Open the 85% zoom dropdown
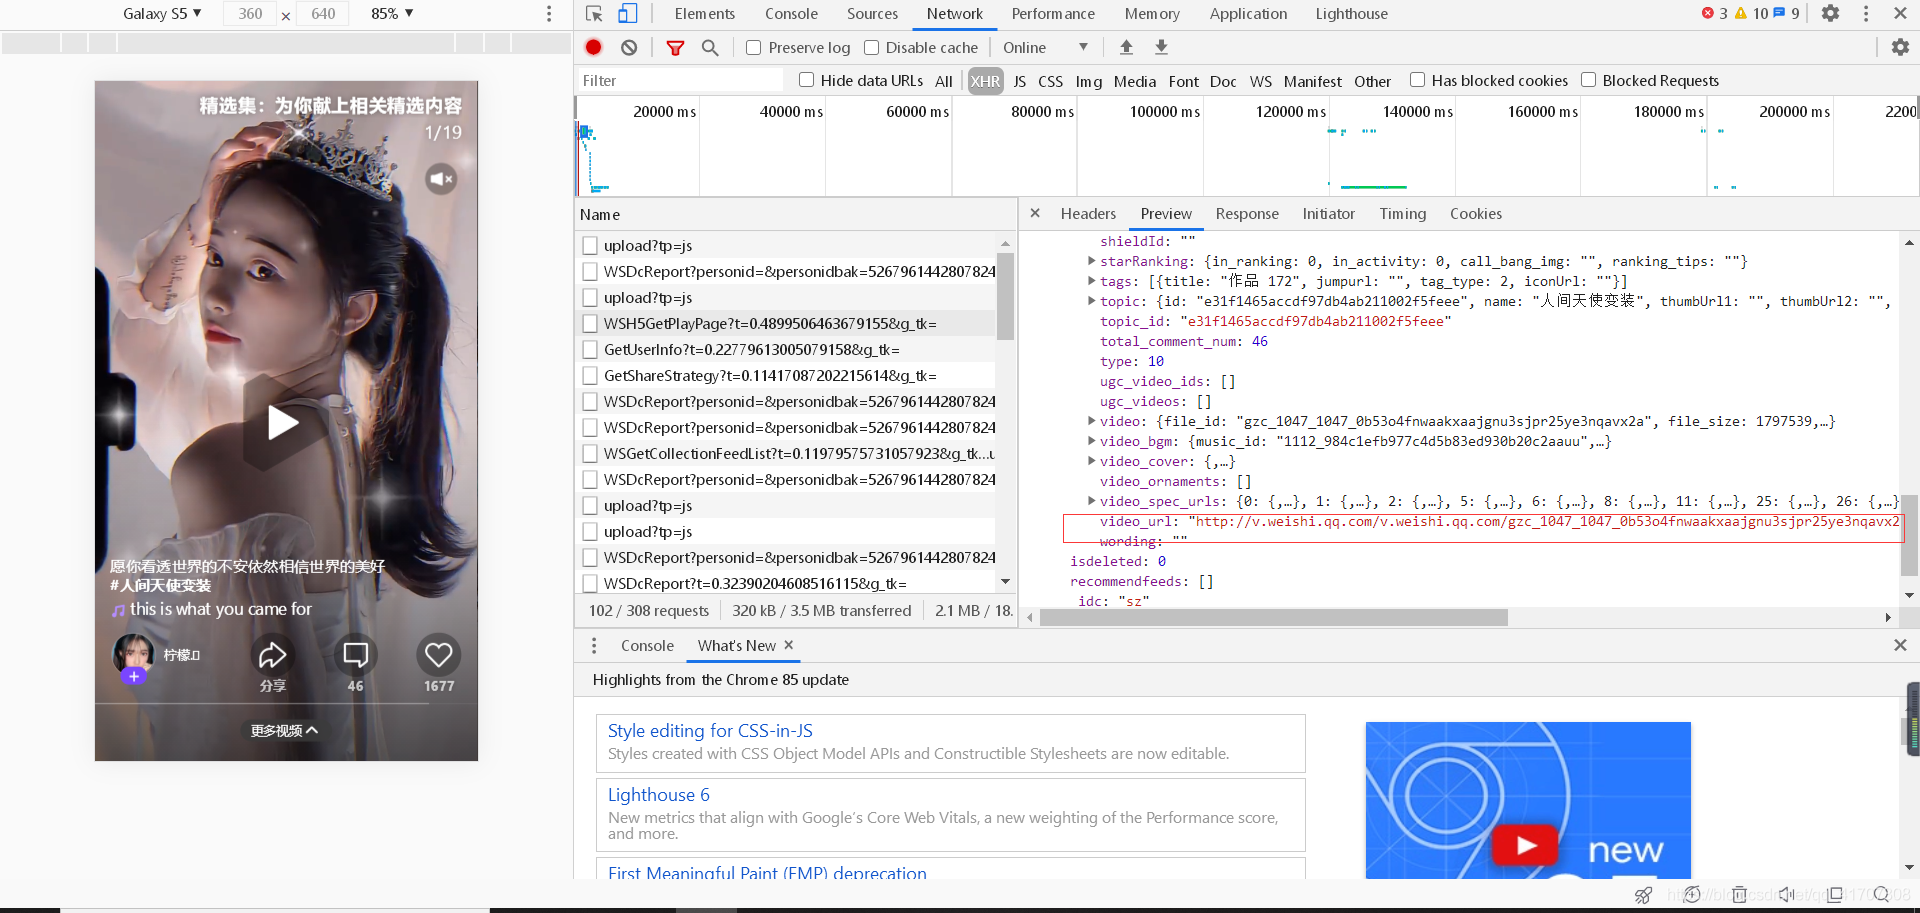 [392, 14]
